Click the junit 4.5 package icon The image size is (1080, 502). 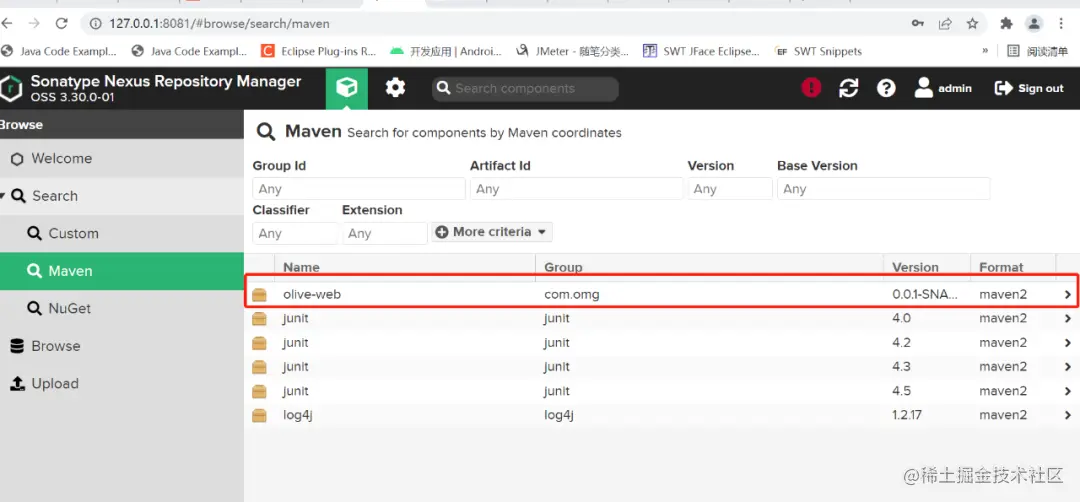[259, 391]
